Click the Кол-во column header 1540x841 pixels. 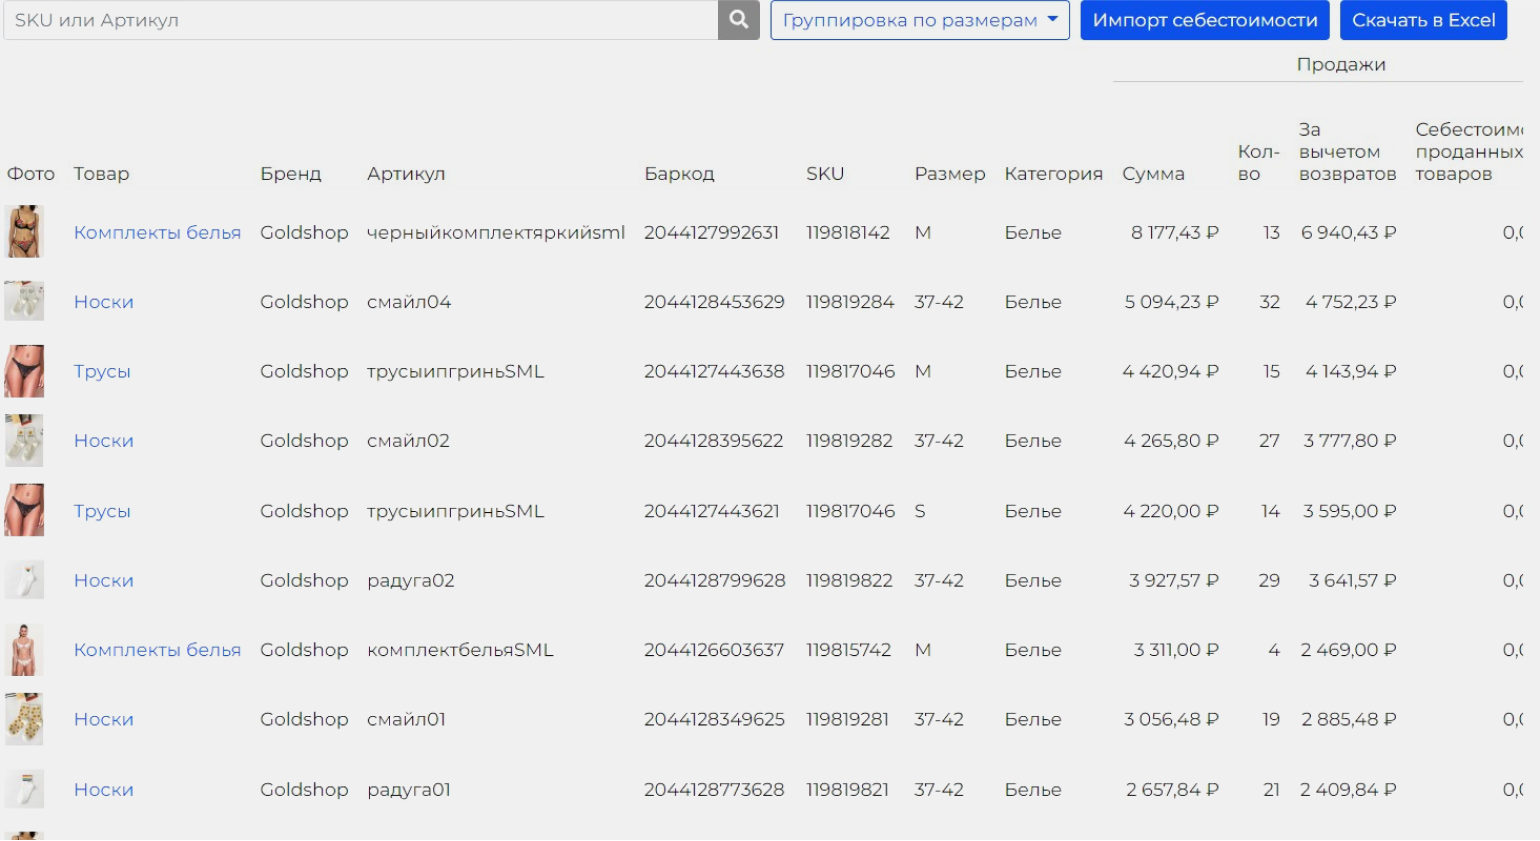(1257, 163)
